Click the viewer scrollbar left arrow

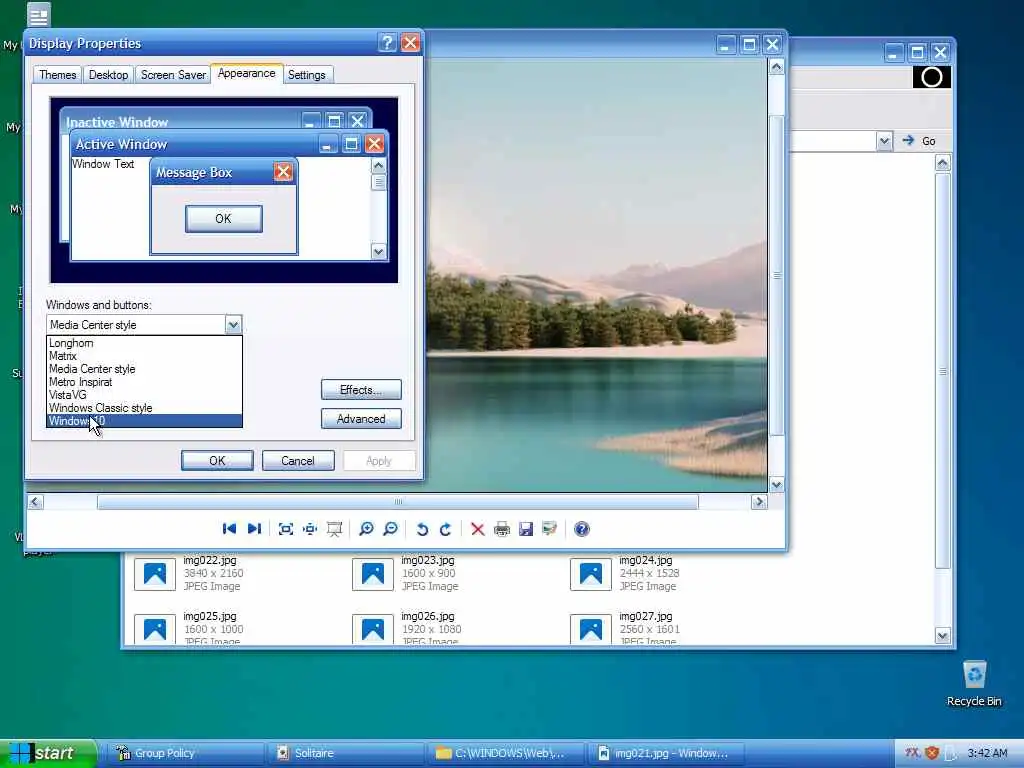(35, 502)
